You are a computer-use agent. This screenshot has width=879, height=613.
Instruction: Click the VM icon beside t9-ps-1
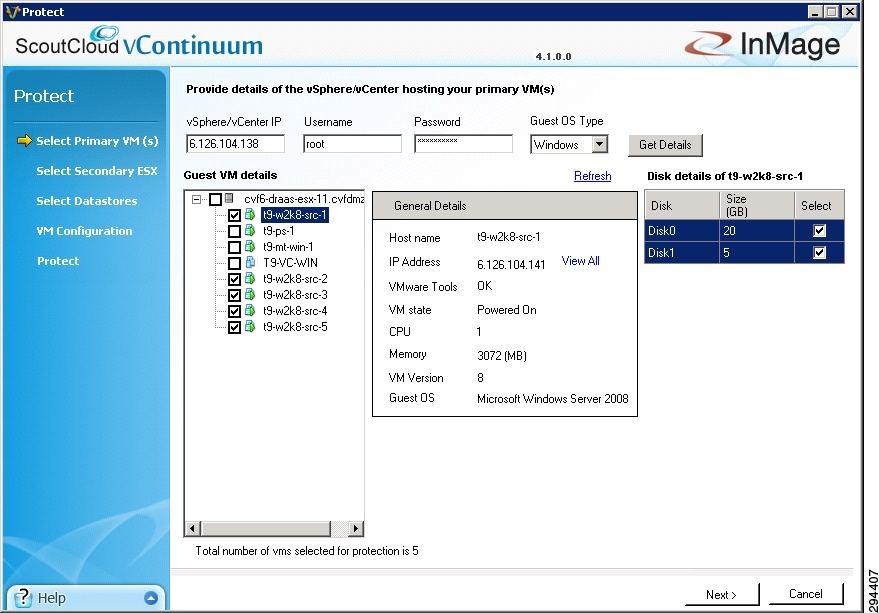coord(251,231)
